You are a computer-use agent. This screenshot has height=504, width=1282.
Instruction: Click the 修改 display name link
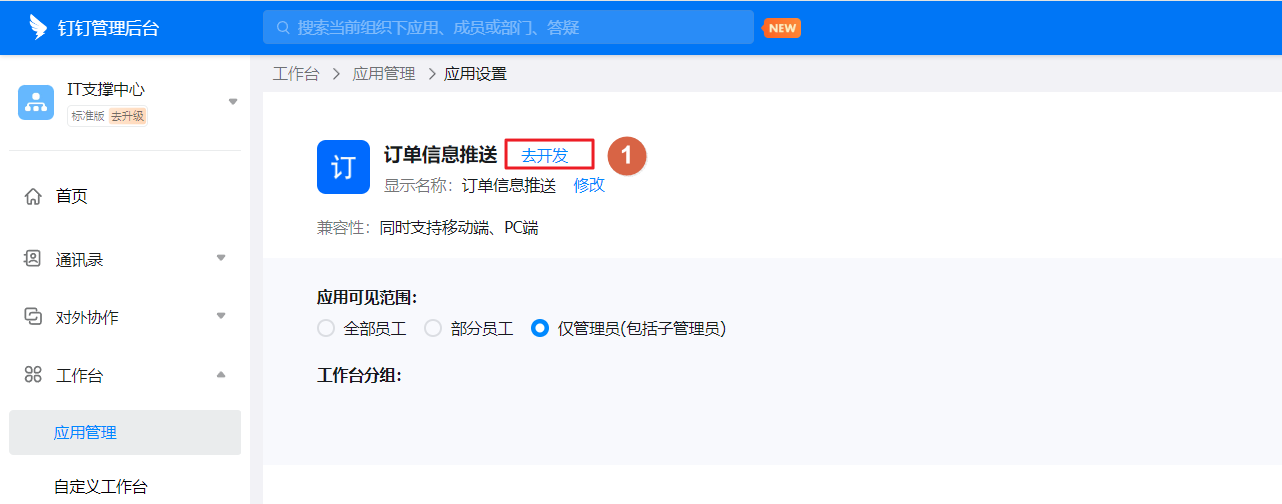pyautogui.click(x=589, y=185)
